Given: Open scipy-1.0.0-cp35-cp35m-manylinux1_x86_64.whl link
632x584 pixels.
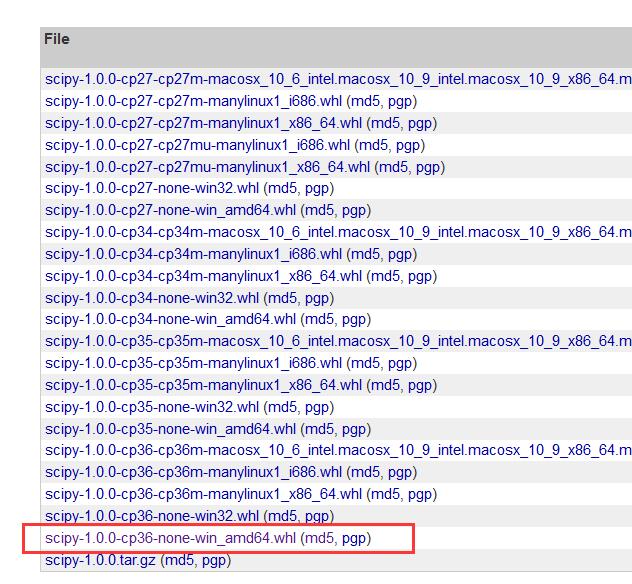Looking at the screenshot, I should point(203,385).
